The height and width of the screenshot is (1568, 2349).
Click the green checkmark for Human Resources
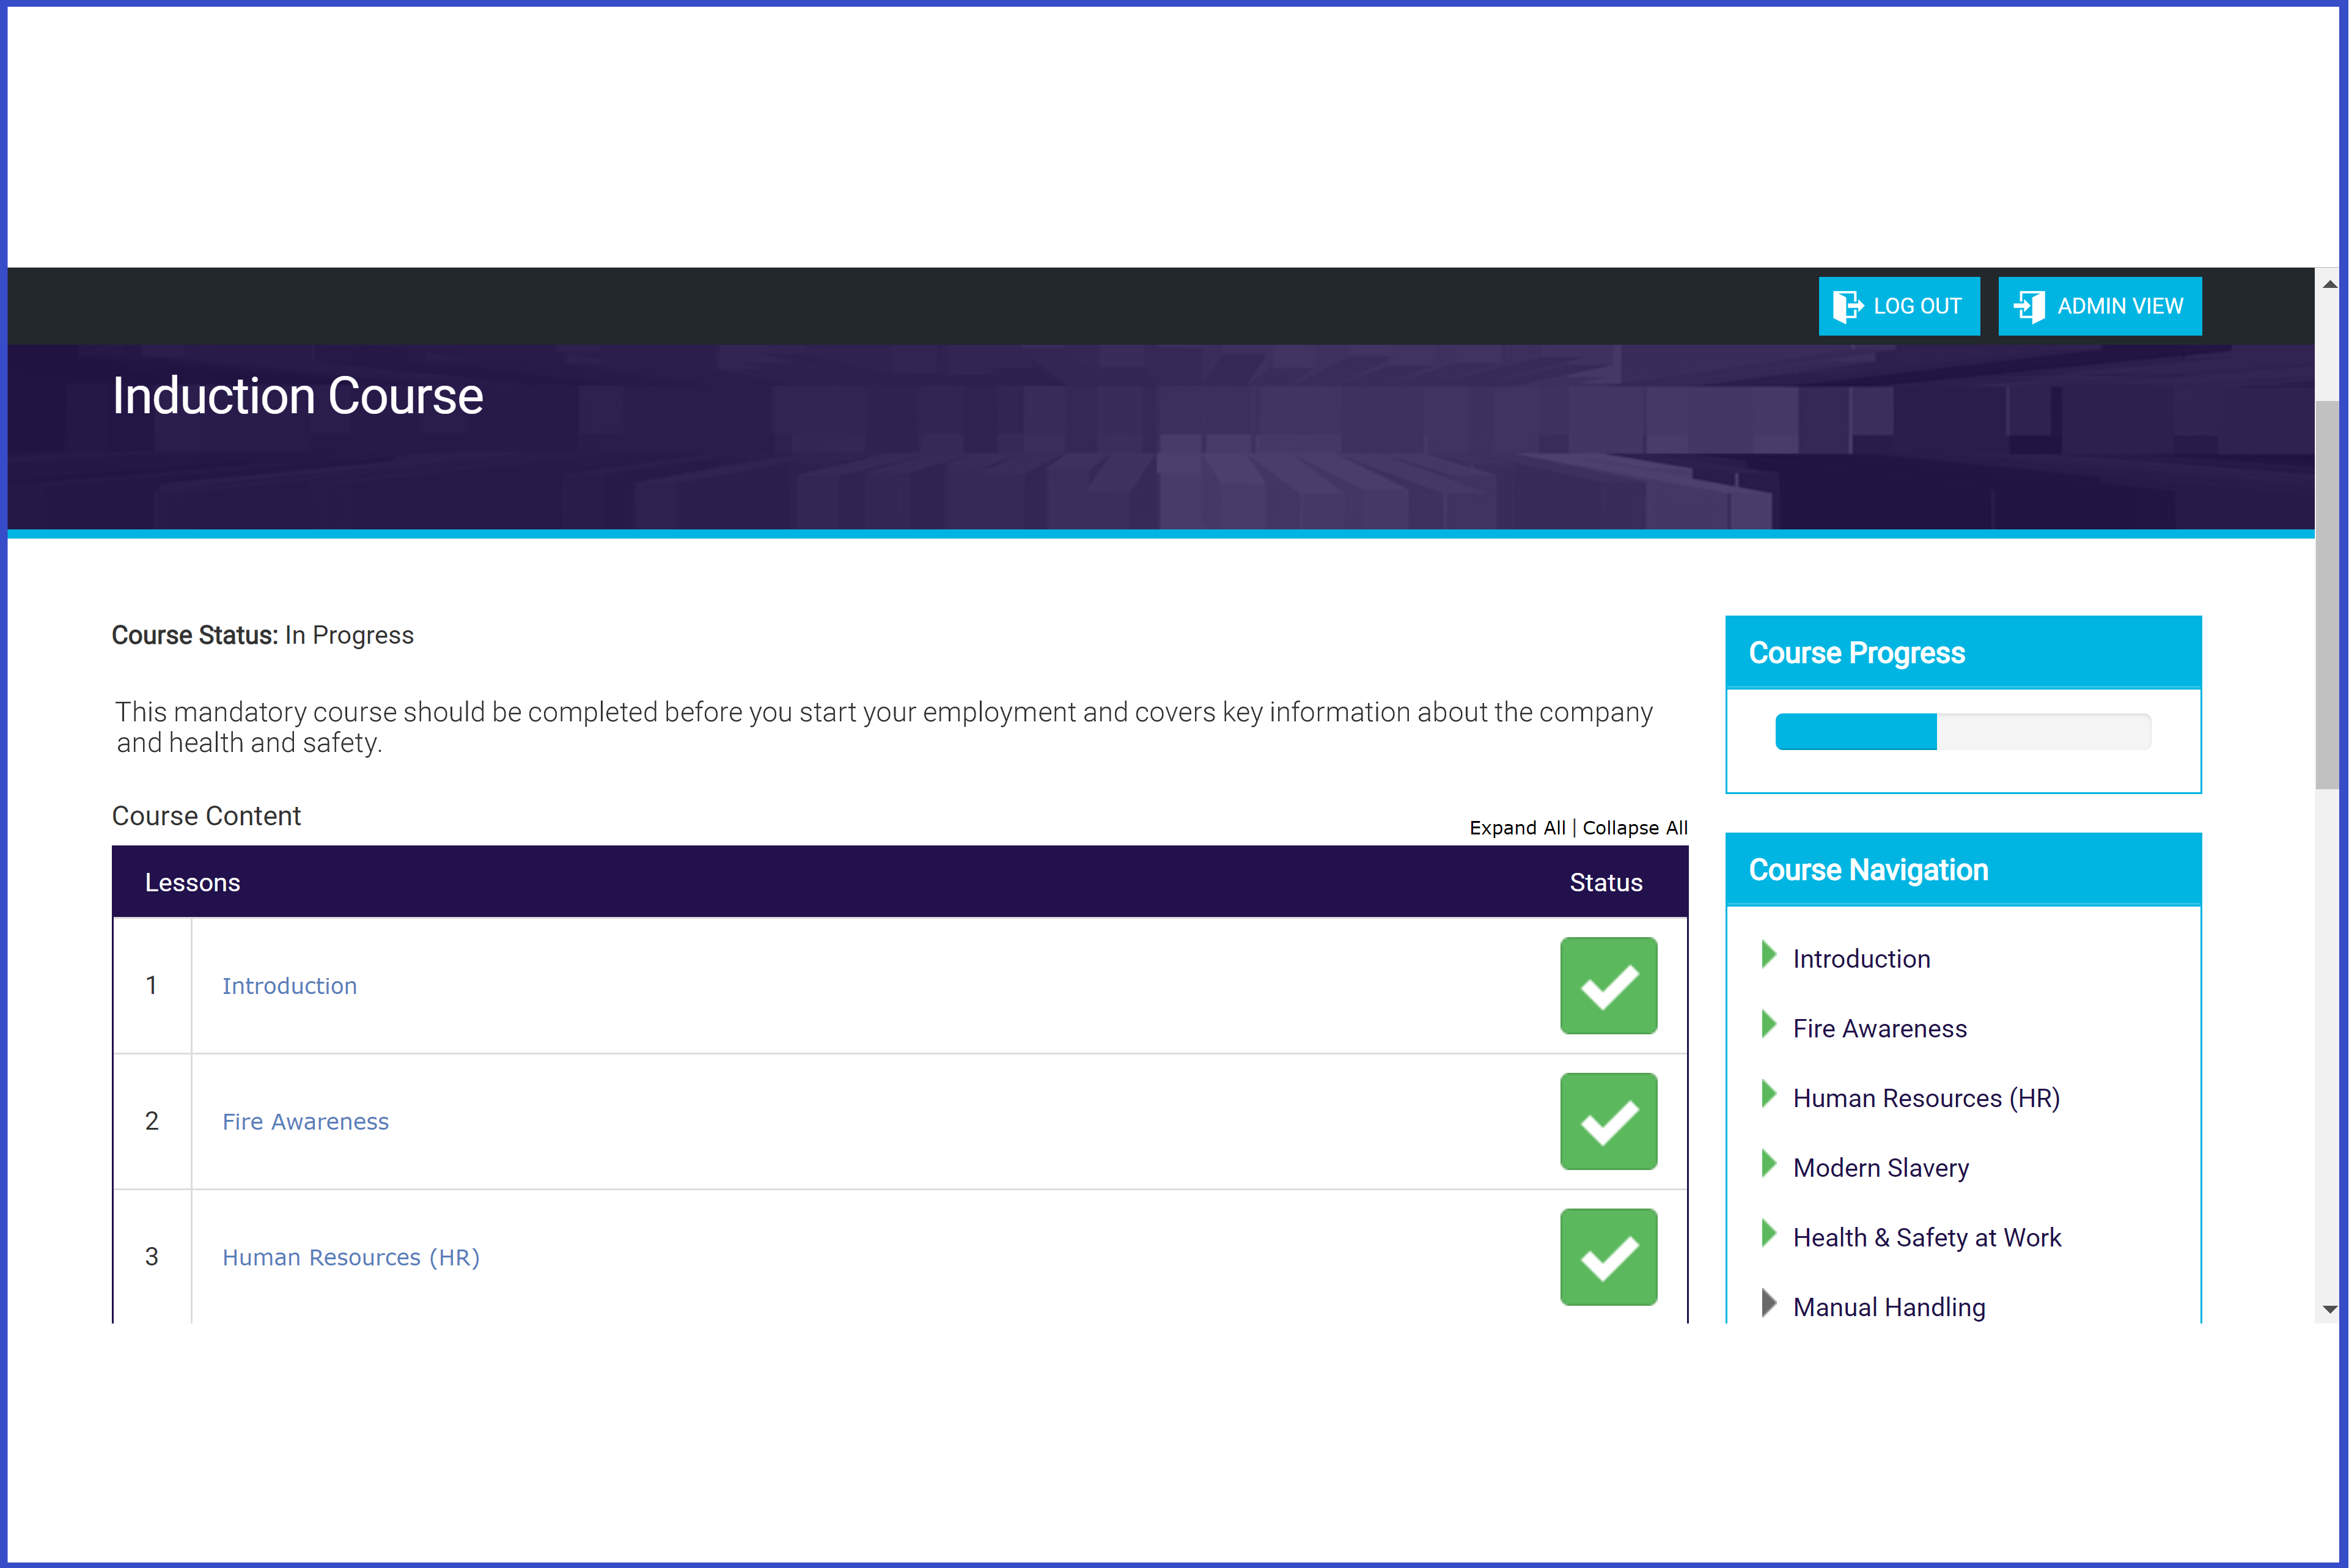tap(1608, 1257)
